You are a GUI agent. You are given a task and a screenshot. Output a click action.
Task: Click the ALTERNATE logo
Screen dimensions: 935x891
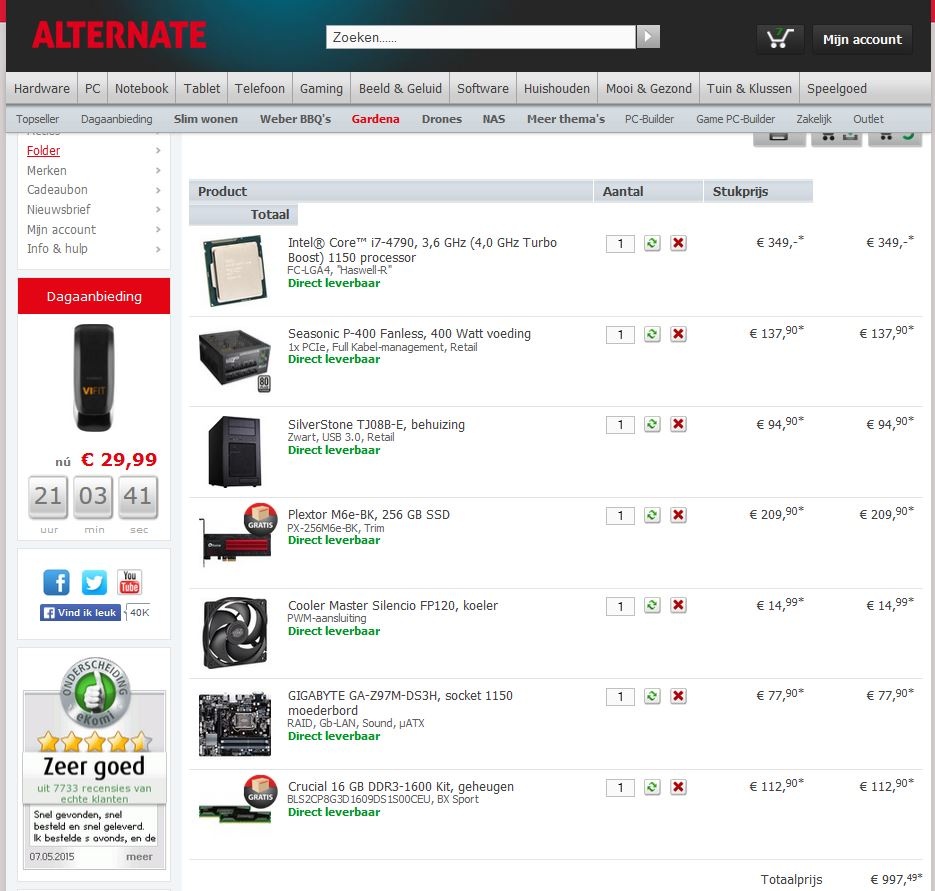119,35
